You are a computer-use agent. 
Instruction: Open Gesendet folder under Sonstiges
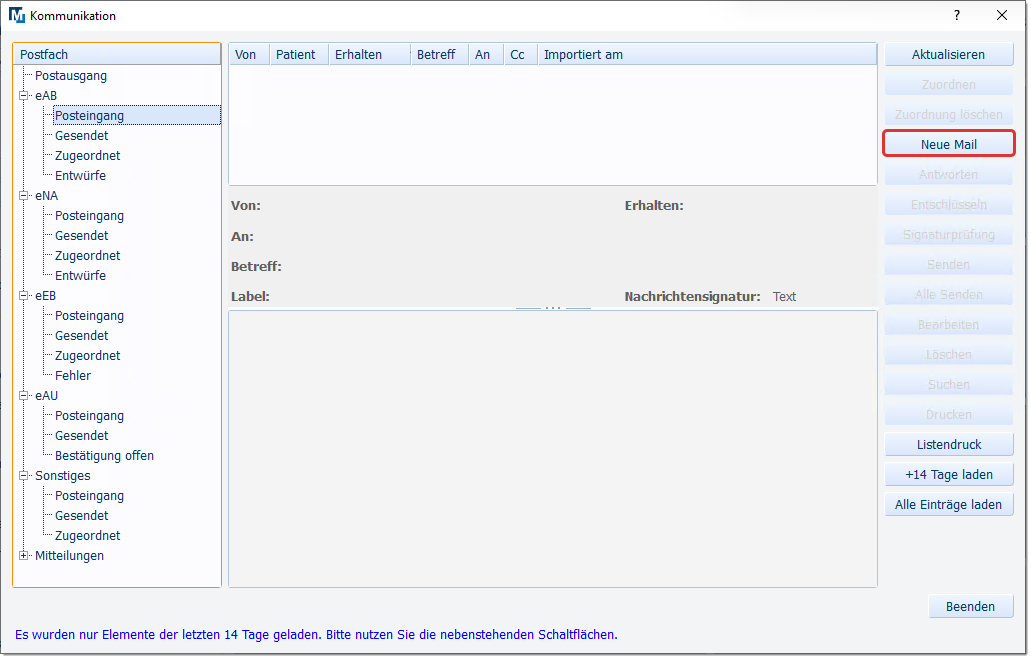coord(82,516)
